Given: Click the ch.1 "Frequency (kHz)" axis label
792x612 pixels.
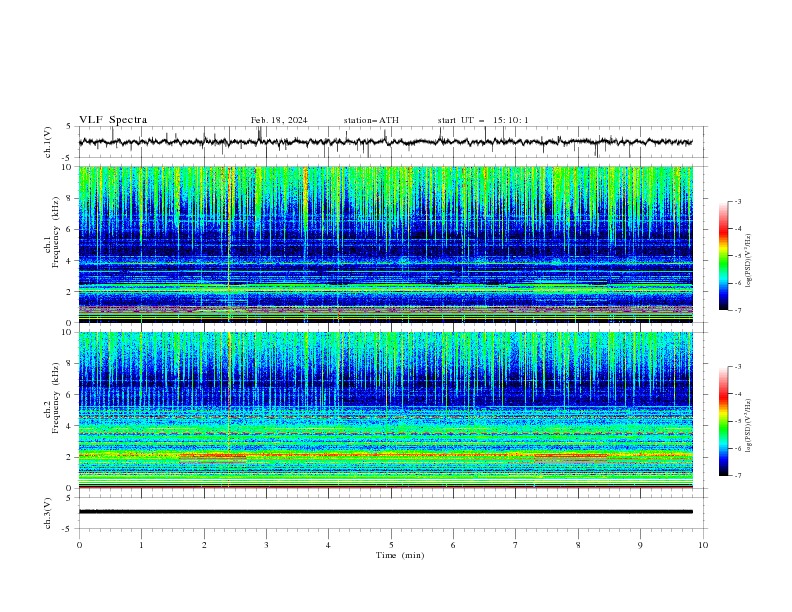Looking at the screenshot, I should 55,232.
